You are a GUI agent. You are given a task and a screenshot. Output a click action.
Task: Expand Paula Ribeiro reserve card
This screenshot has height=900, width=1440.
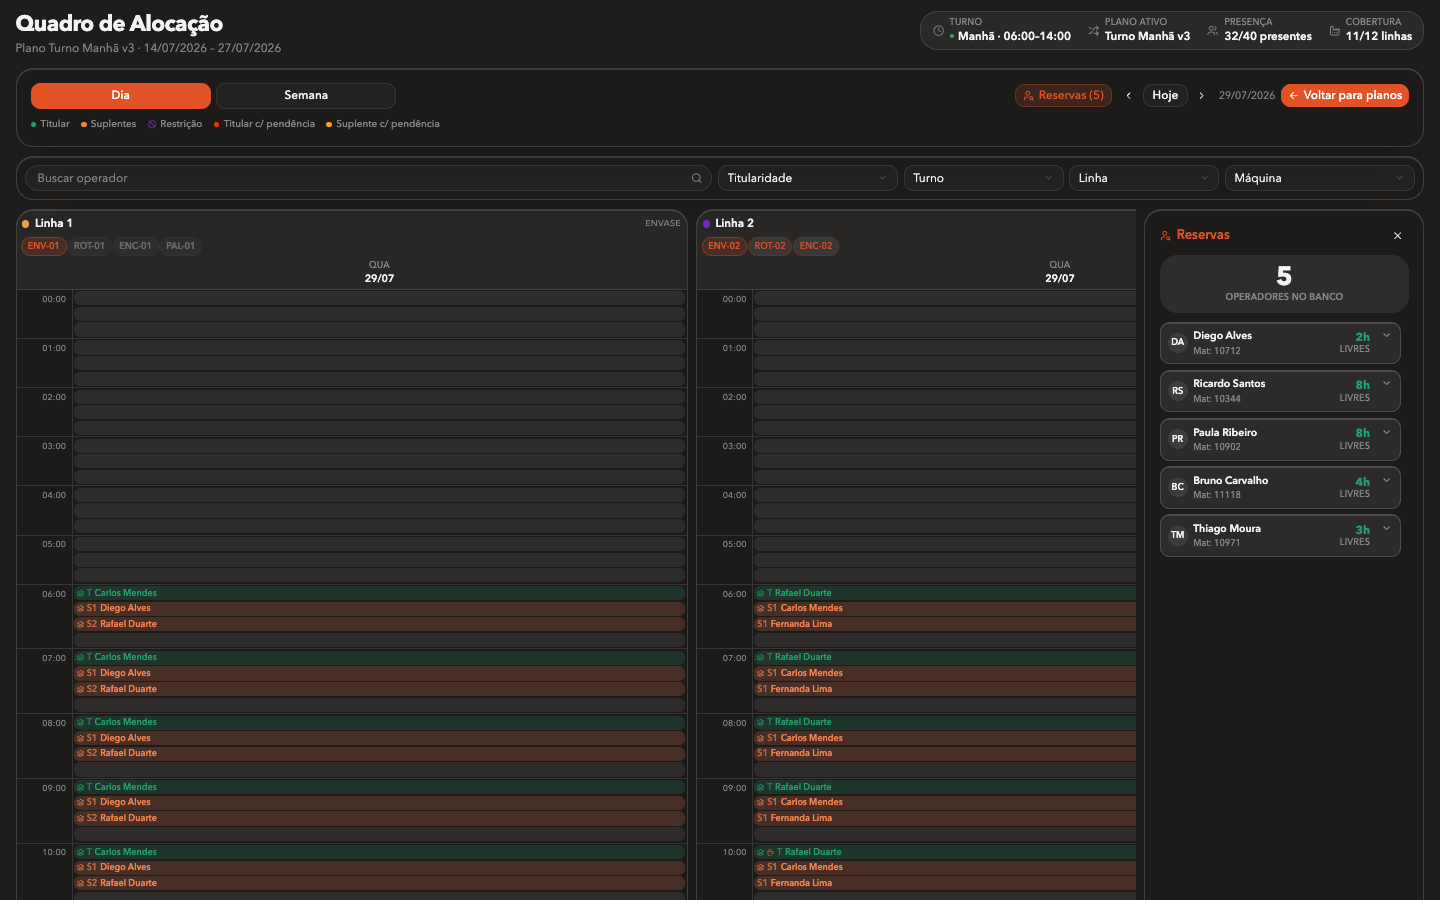coord(1387,432)
